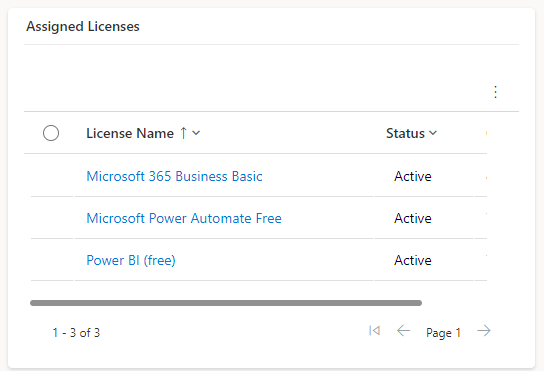The height and width of the screenshot is (371, 544).
Task: Select Active status of Power BI (free)
Action: pyautogui.click(x=413, y=260)
